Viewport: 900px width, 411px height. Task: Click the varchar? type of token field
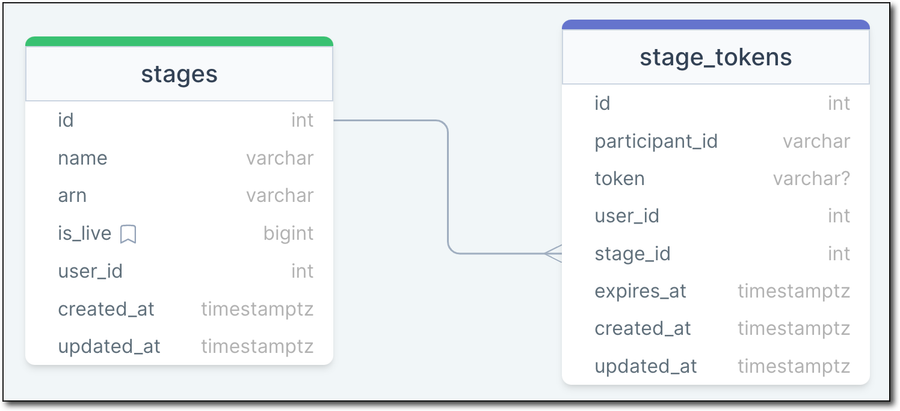click(811, 179)
